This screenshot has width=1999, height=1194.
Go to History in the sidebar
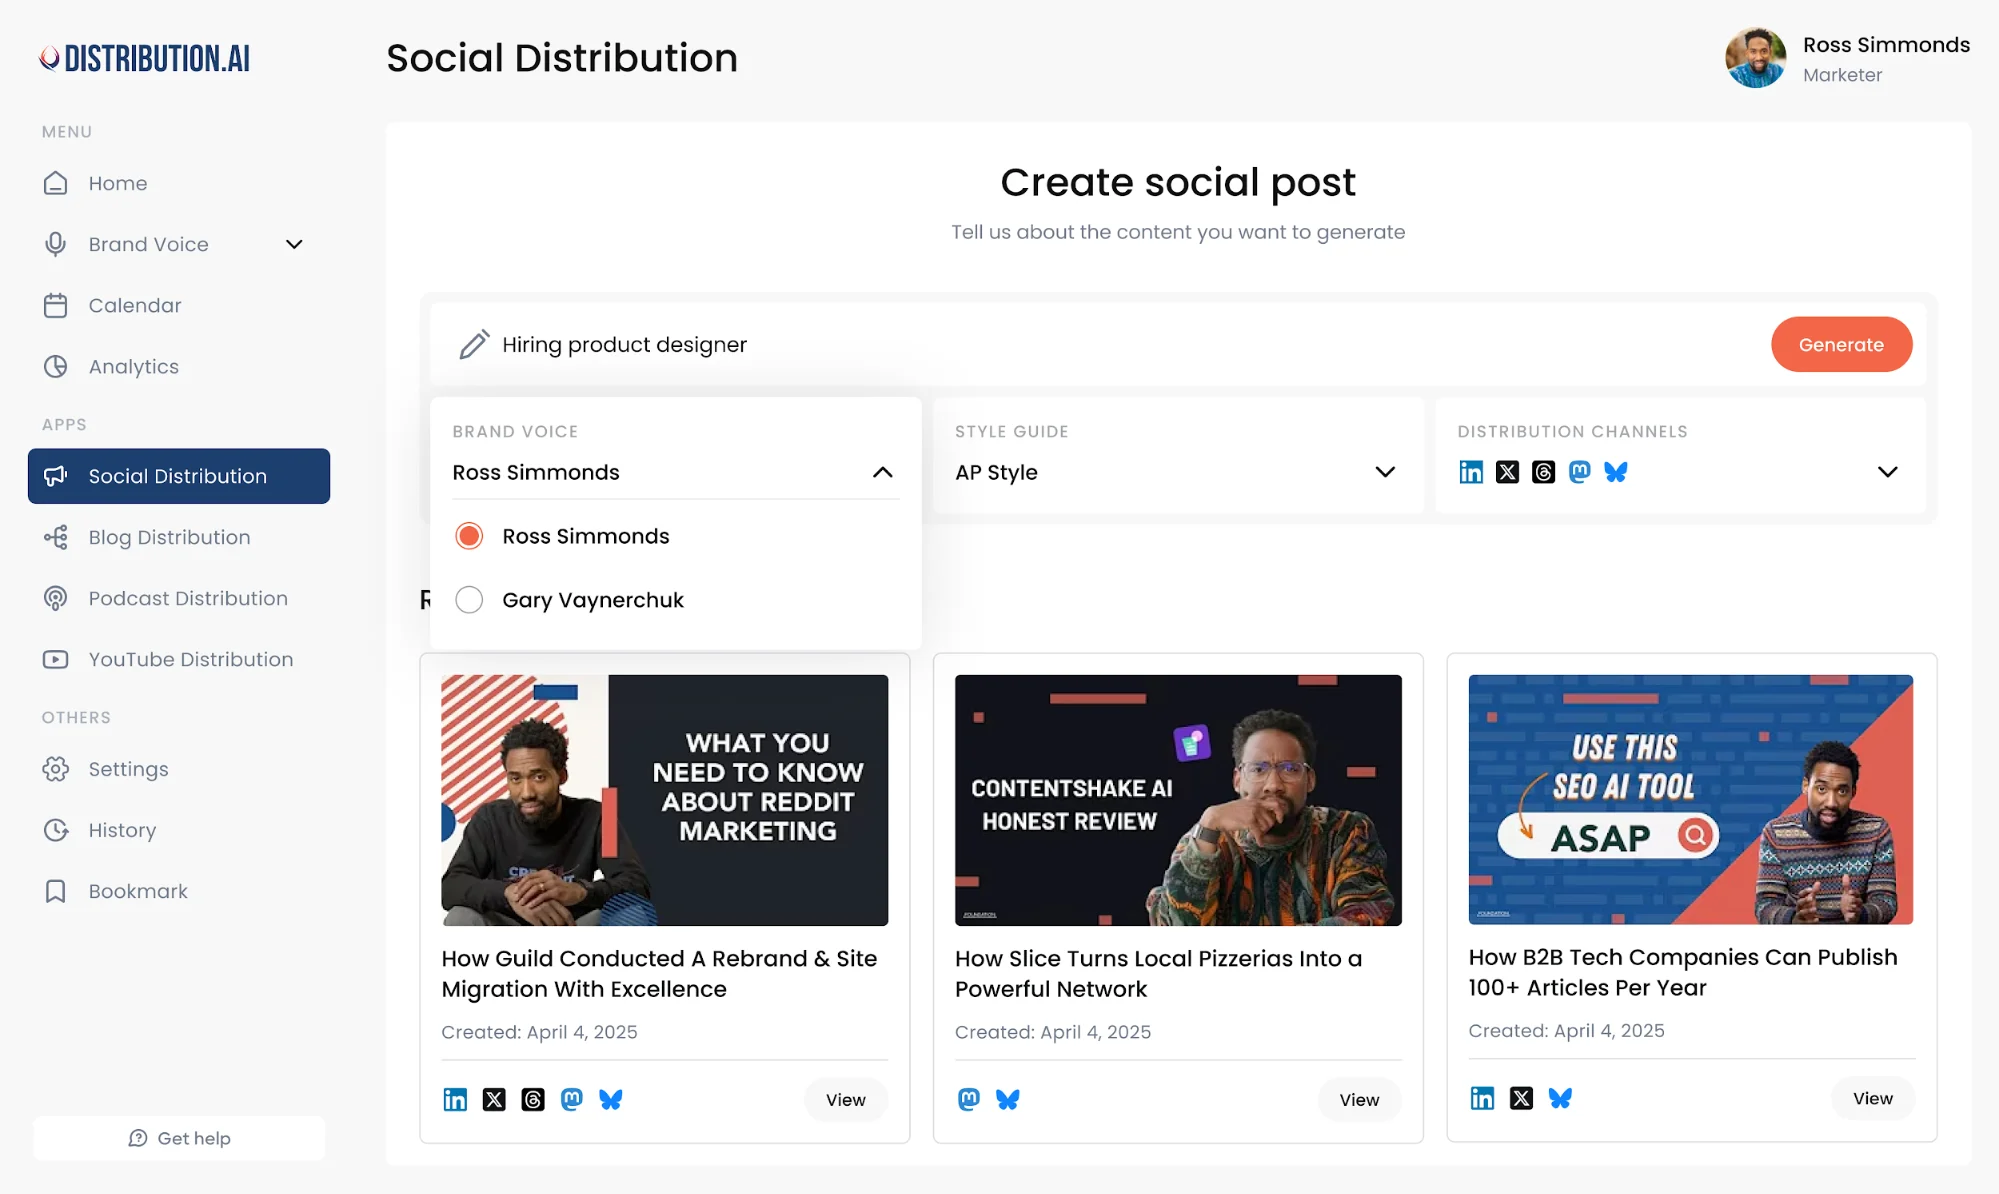pyautogui.click(x=121, y=830)
